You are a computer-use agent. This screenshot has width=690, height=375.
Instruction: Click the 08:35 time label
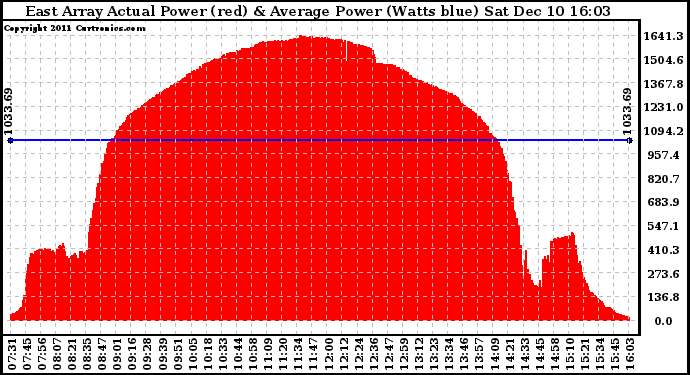coord(88,354)
